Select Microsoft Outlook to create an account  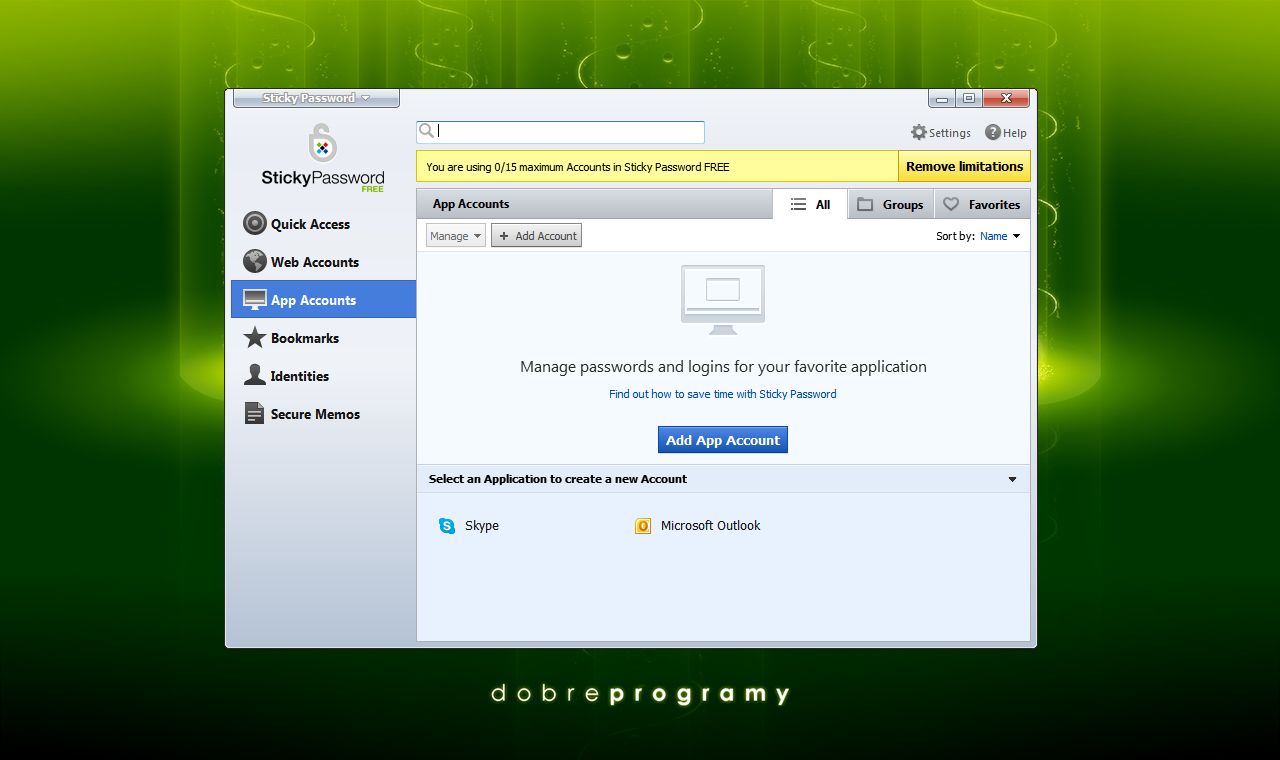[698, 526]
